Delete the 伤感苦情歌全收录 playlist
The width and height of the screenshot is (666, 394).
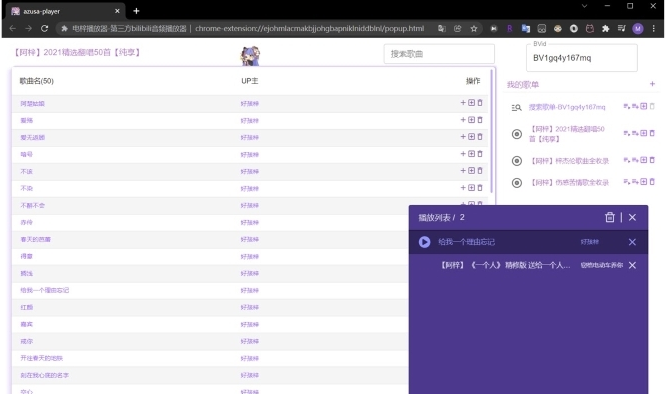click(x=652, y=182)
